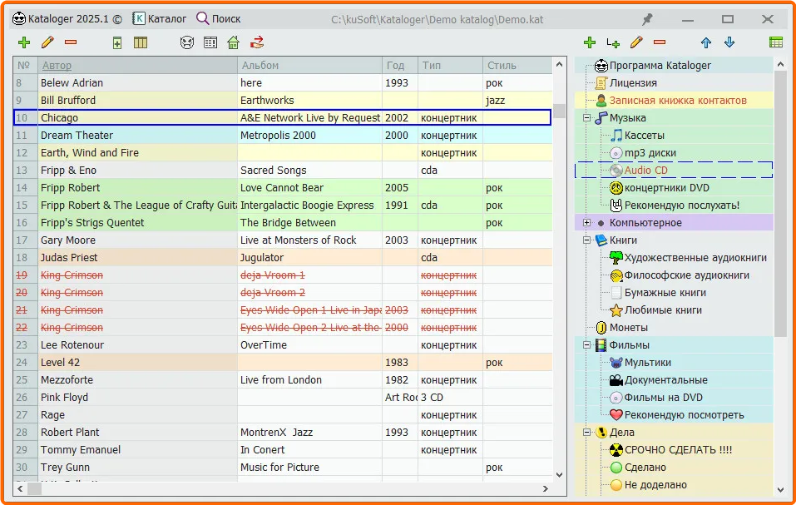Open the Поиск search menu

pyautogui.click(x=219, y=19)
